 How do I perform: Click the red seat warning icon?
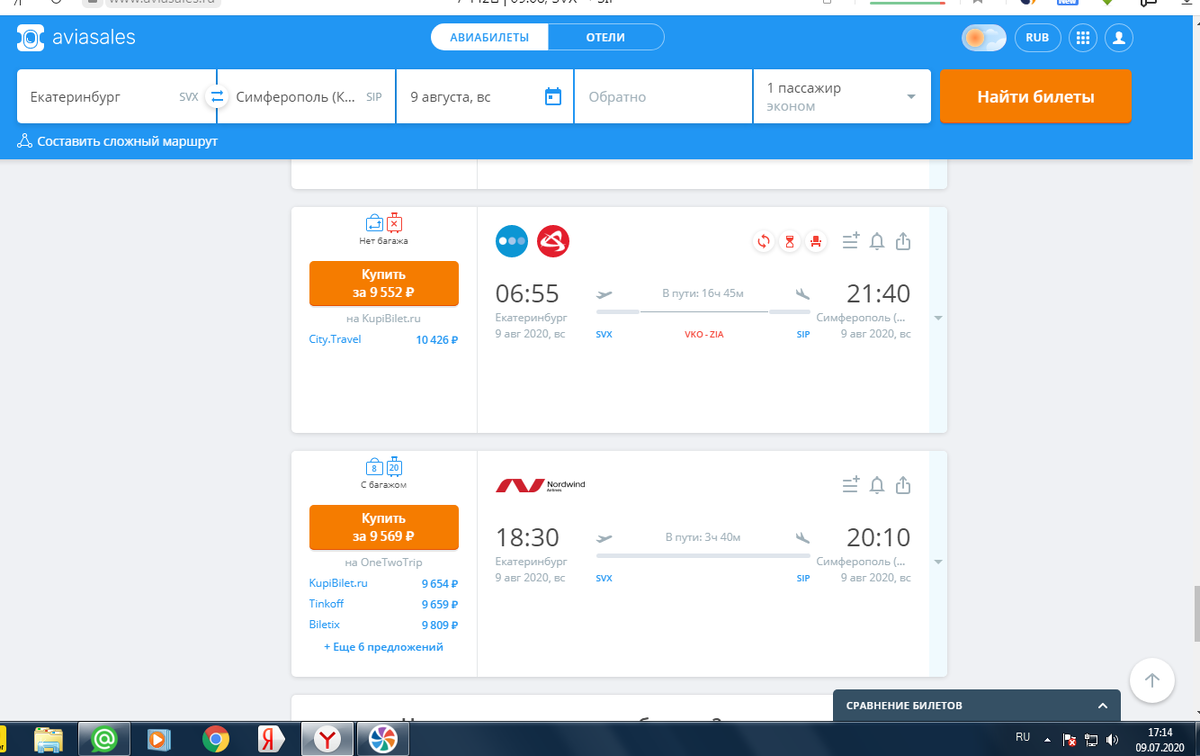pos(815,241)
